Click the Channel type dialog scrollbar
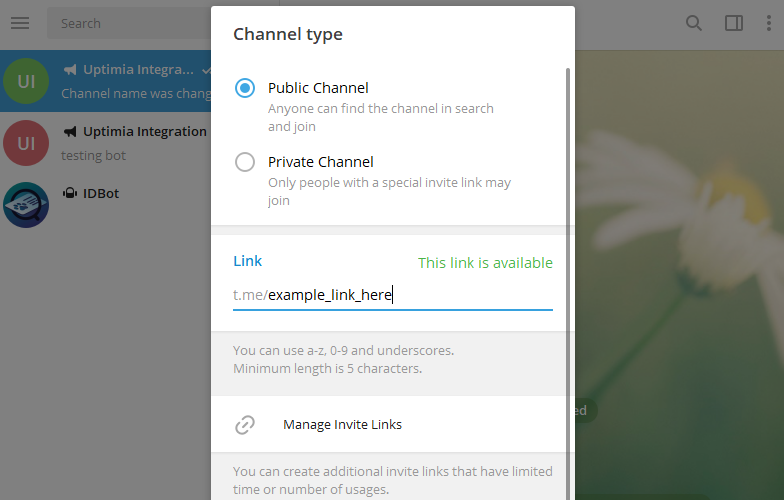The image size is (784, 500). point(569,250)
